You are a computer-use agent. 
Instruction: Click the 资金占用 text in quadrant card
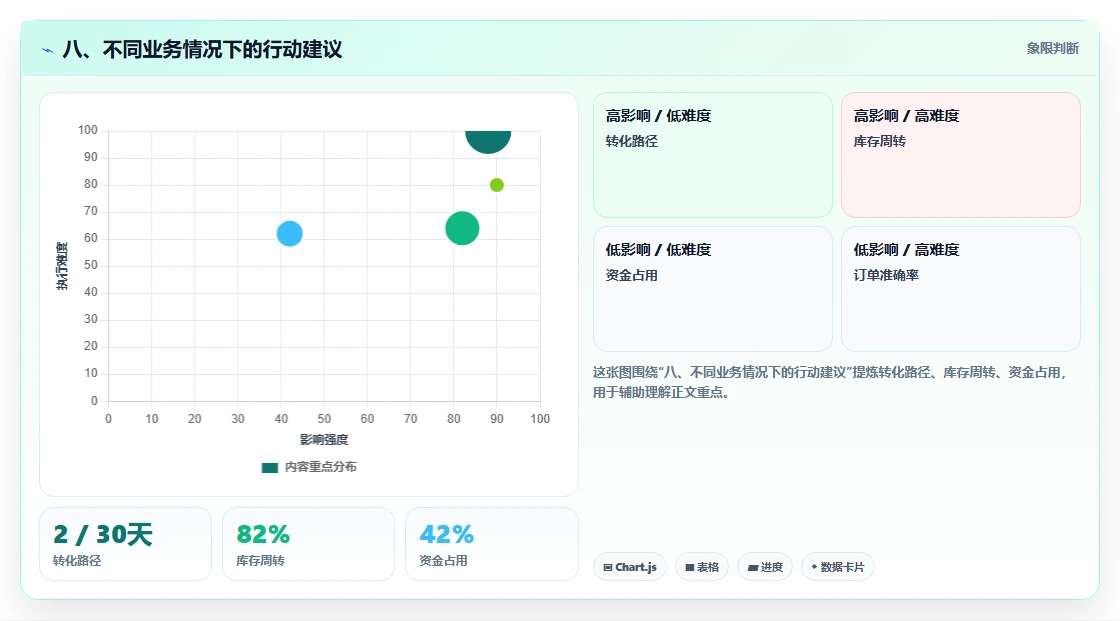[x=631, y=276]
